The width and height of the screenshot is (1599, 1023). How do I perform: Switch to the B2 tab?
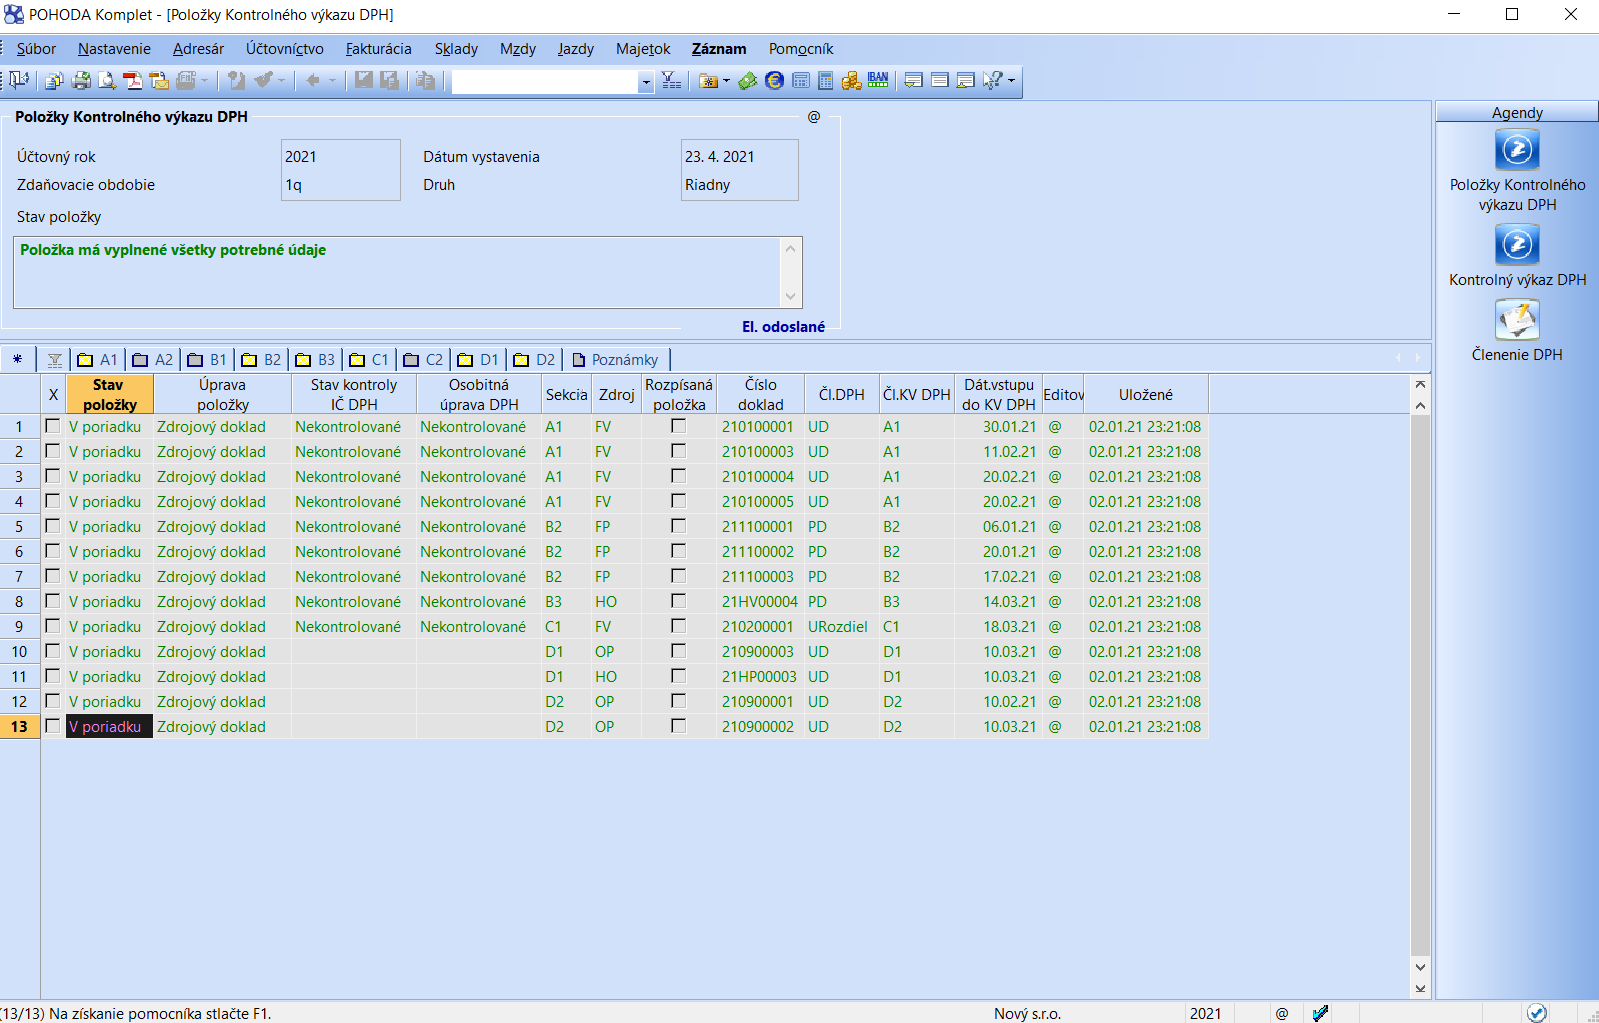tap(261, 359)
